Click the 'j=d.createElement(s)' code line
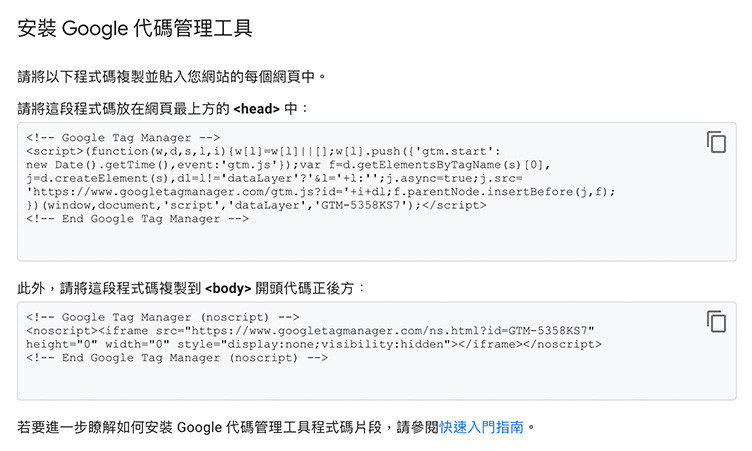 point(274,178)
